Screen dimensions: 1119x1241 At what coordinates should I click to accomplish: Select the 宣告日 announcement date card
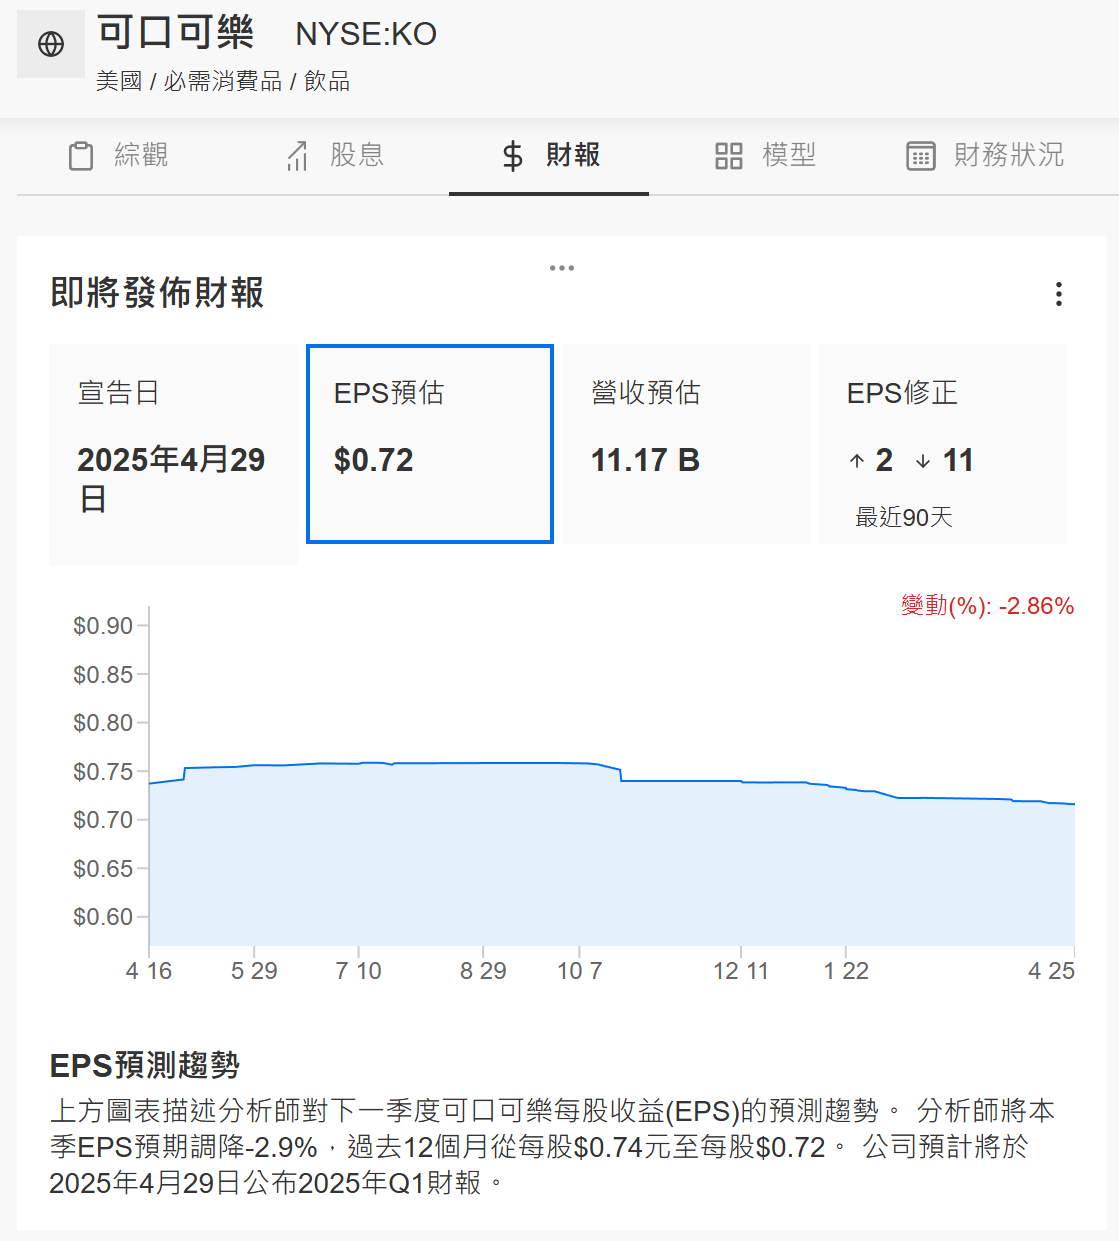[174, 455]
